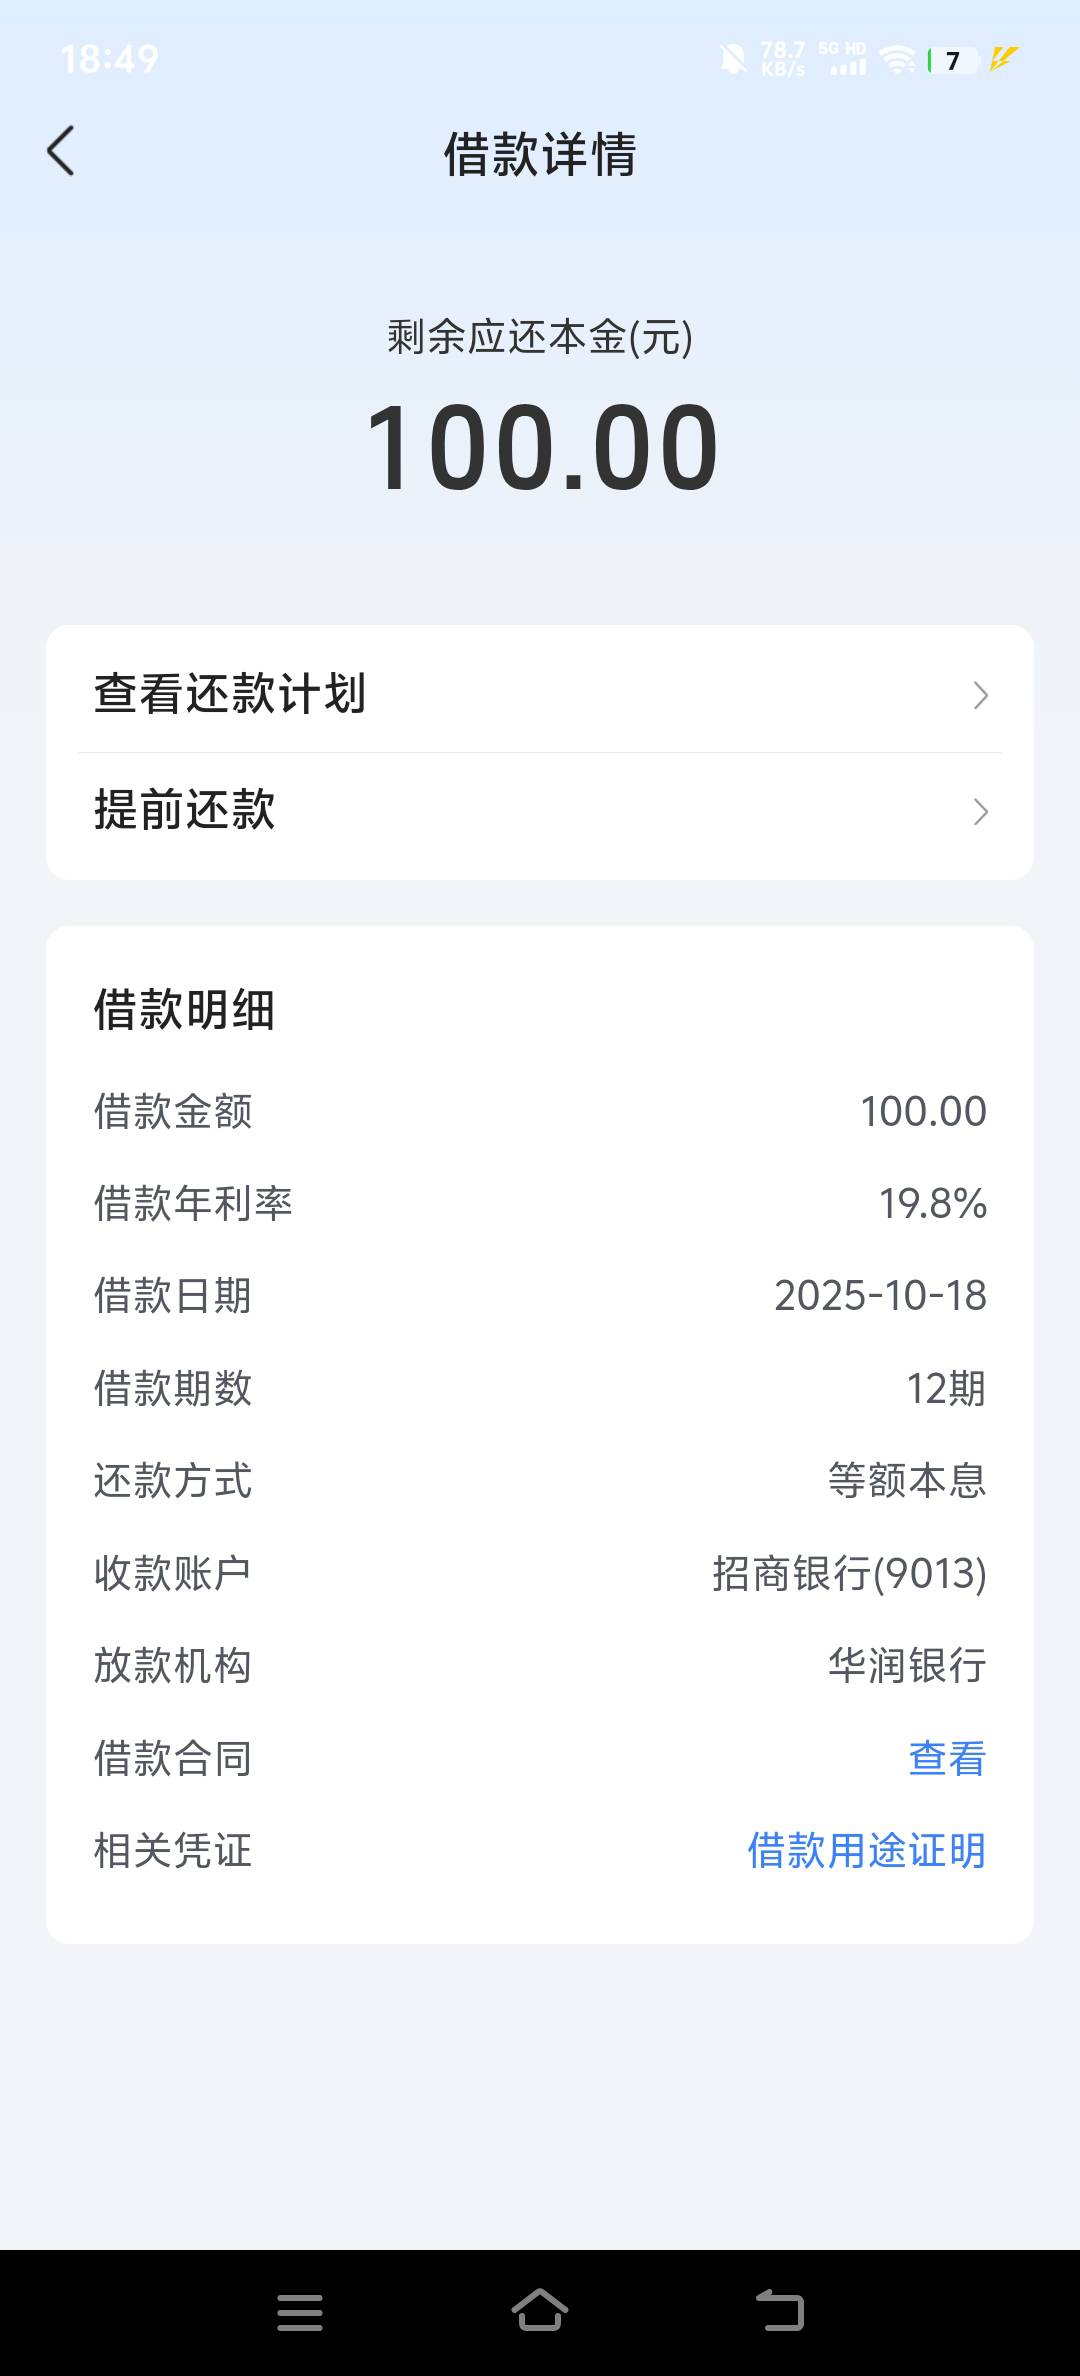Tap the 华润银行 lending institution value

click(x=907, y=1665)
